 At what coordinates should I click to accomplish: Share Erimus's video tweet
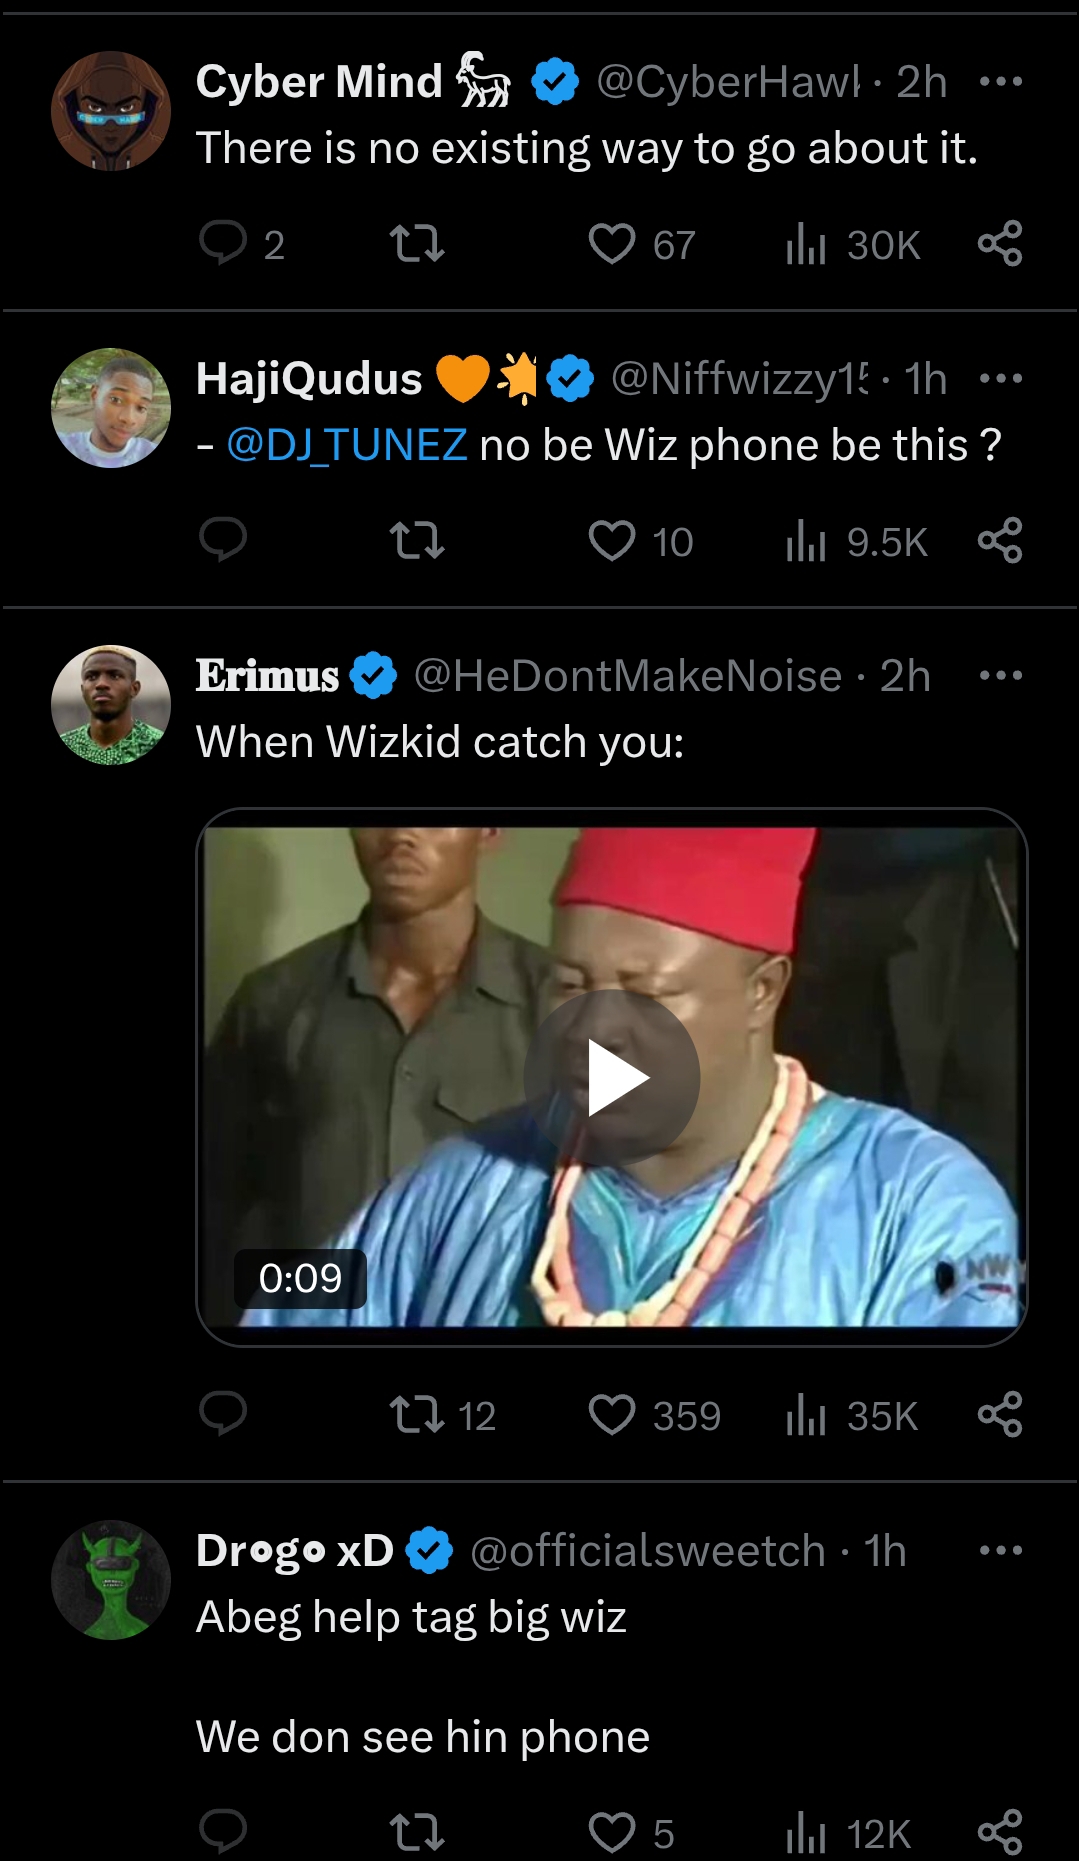[1000, 1415]
